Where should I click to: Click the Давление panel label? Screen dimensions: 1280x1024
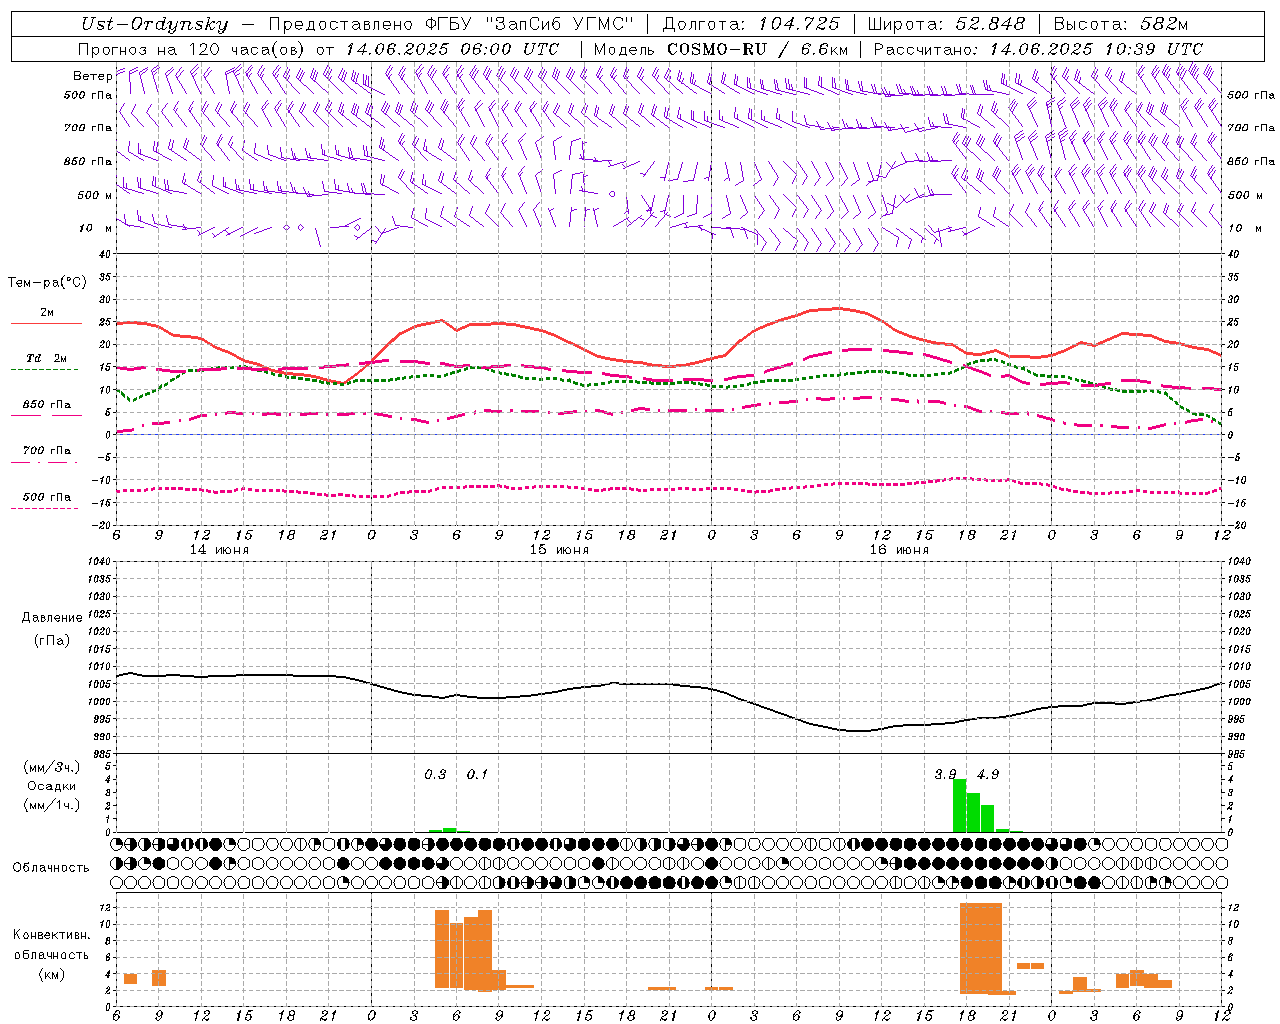tap(52, 618)
